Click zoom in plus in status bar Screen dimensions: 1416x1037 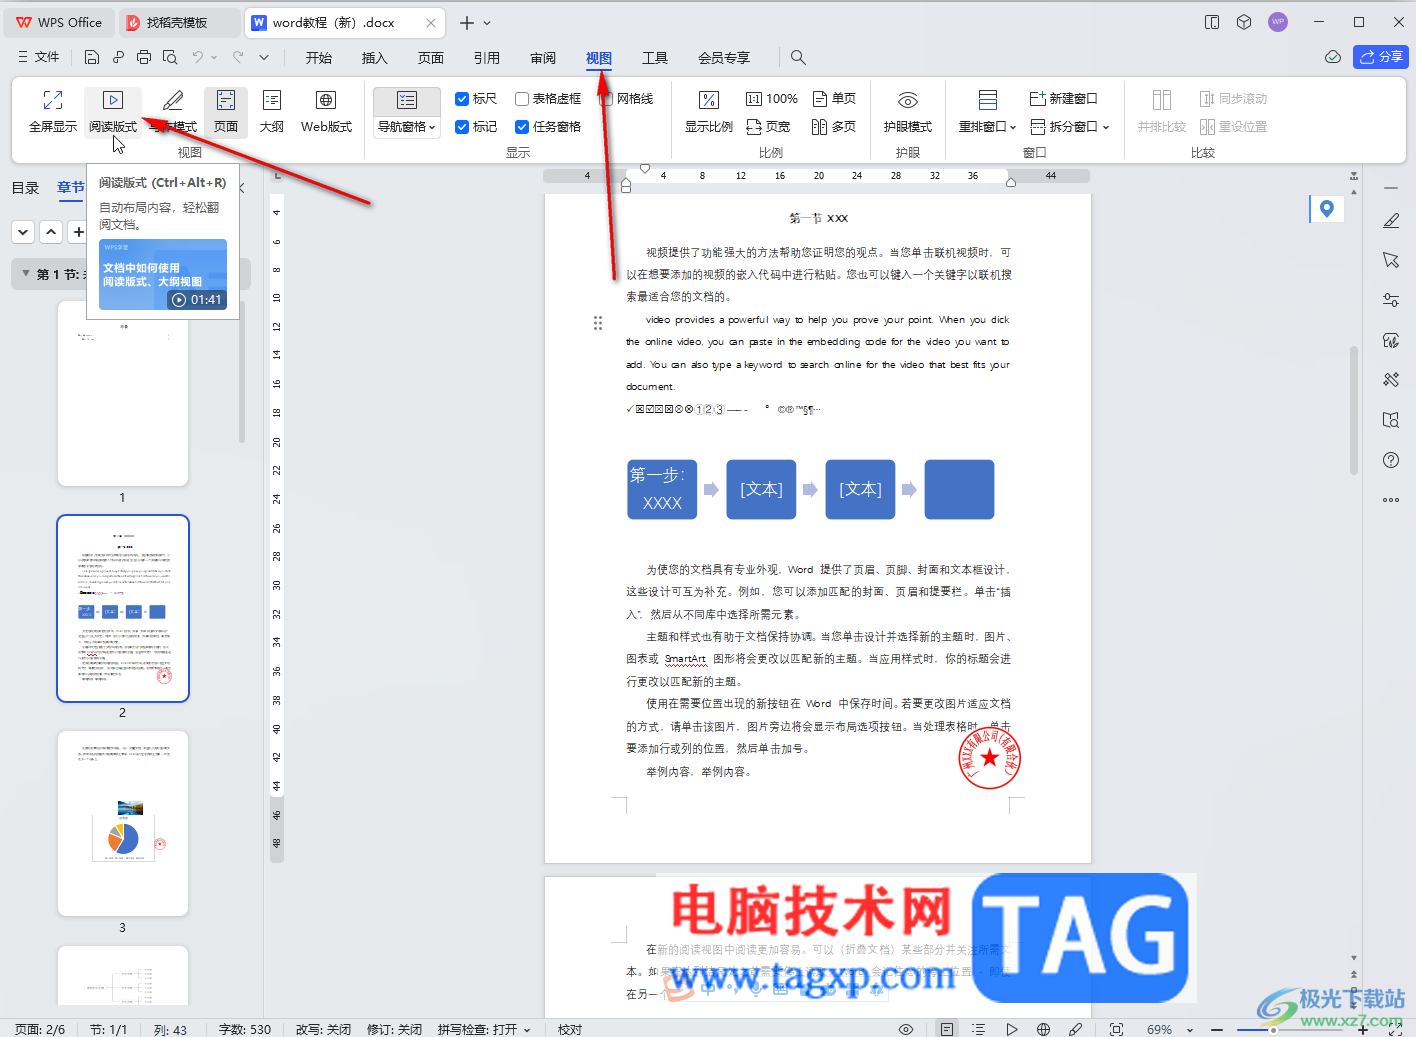coord(1362,1029)
